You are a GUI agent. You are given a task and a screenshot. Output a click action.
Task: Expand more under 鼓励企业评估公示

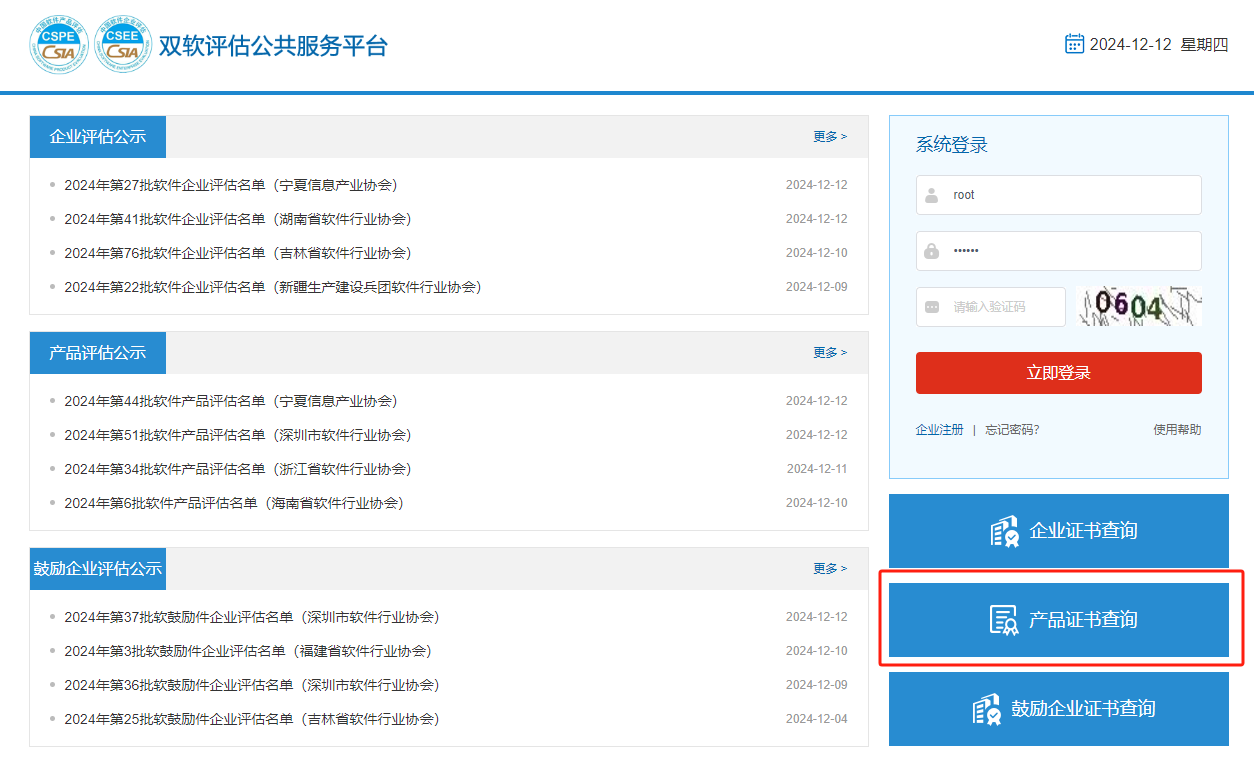tap(829, 569)
